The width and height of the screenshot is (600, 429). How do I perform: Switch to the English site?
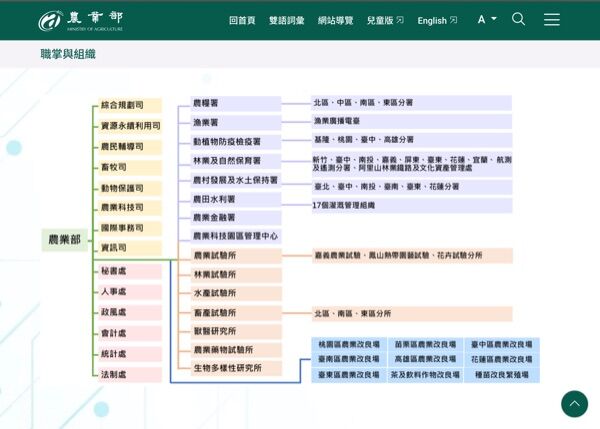click(x=437, y=20)
